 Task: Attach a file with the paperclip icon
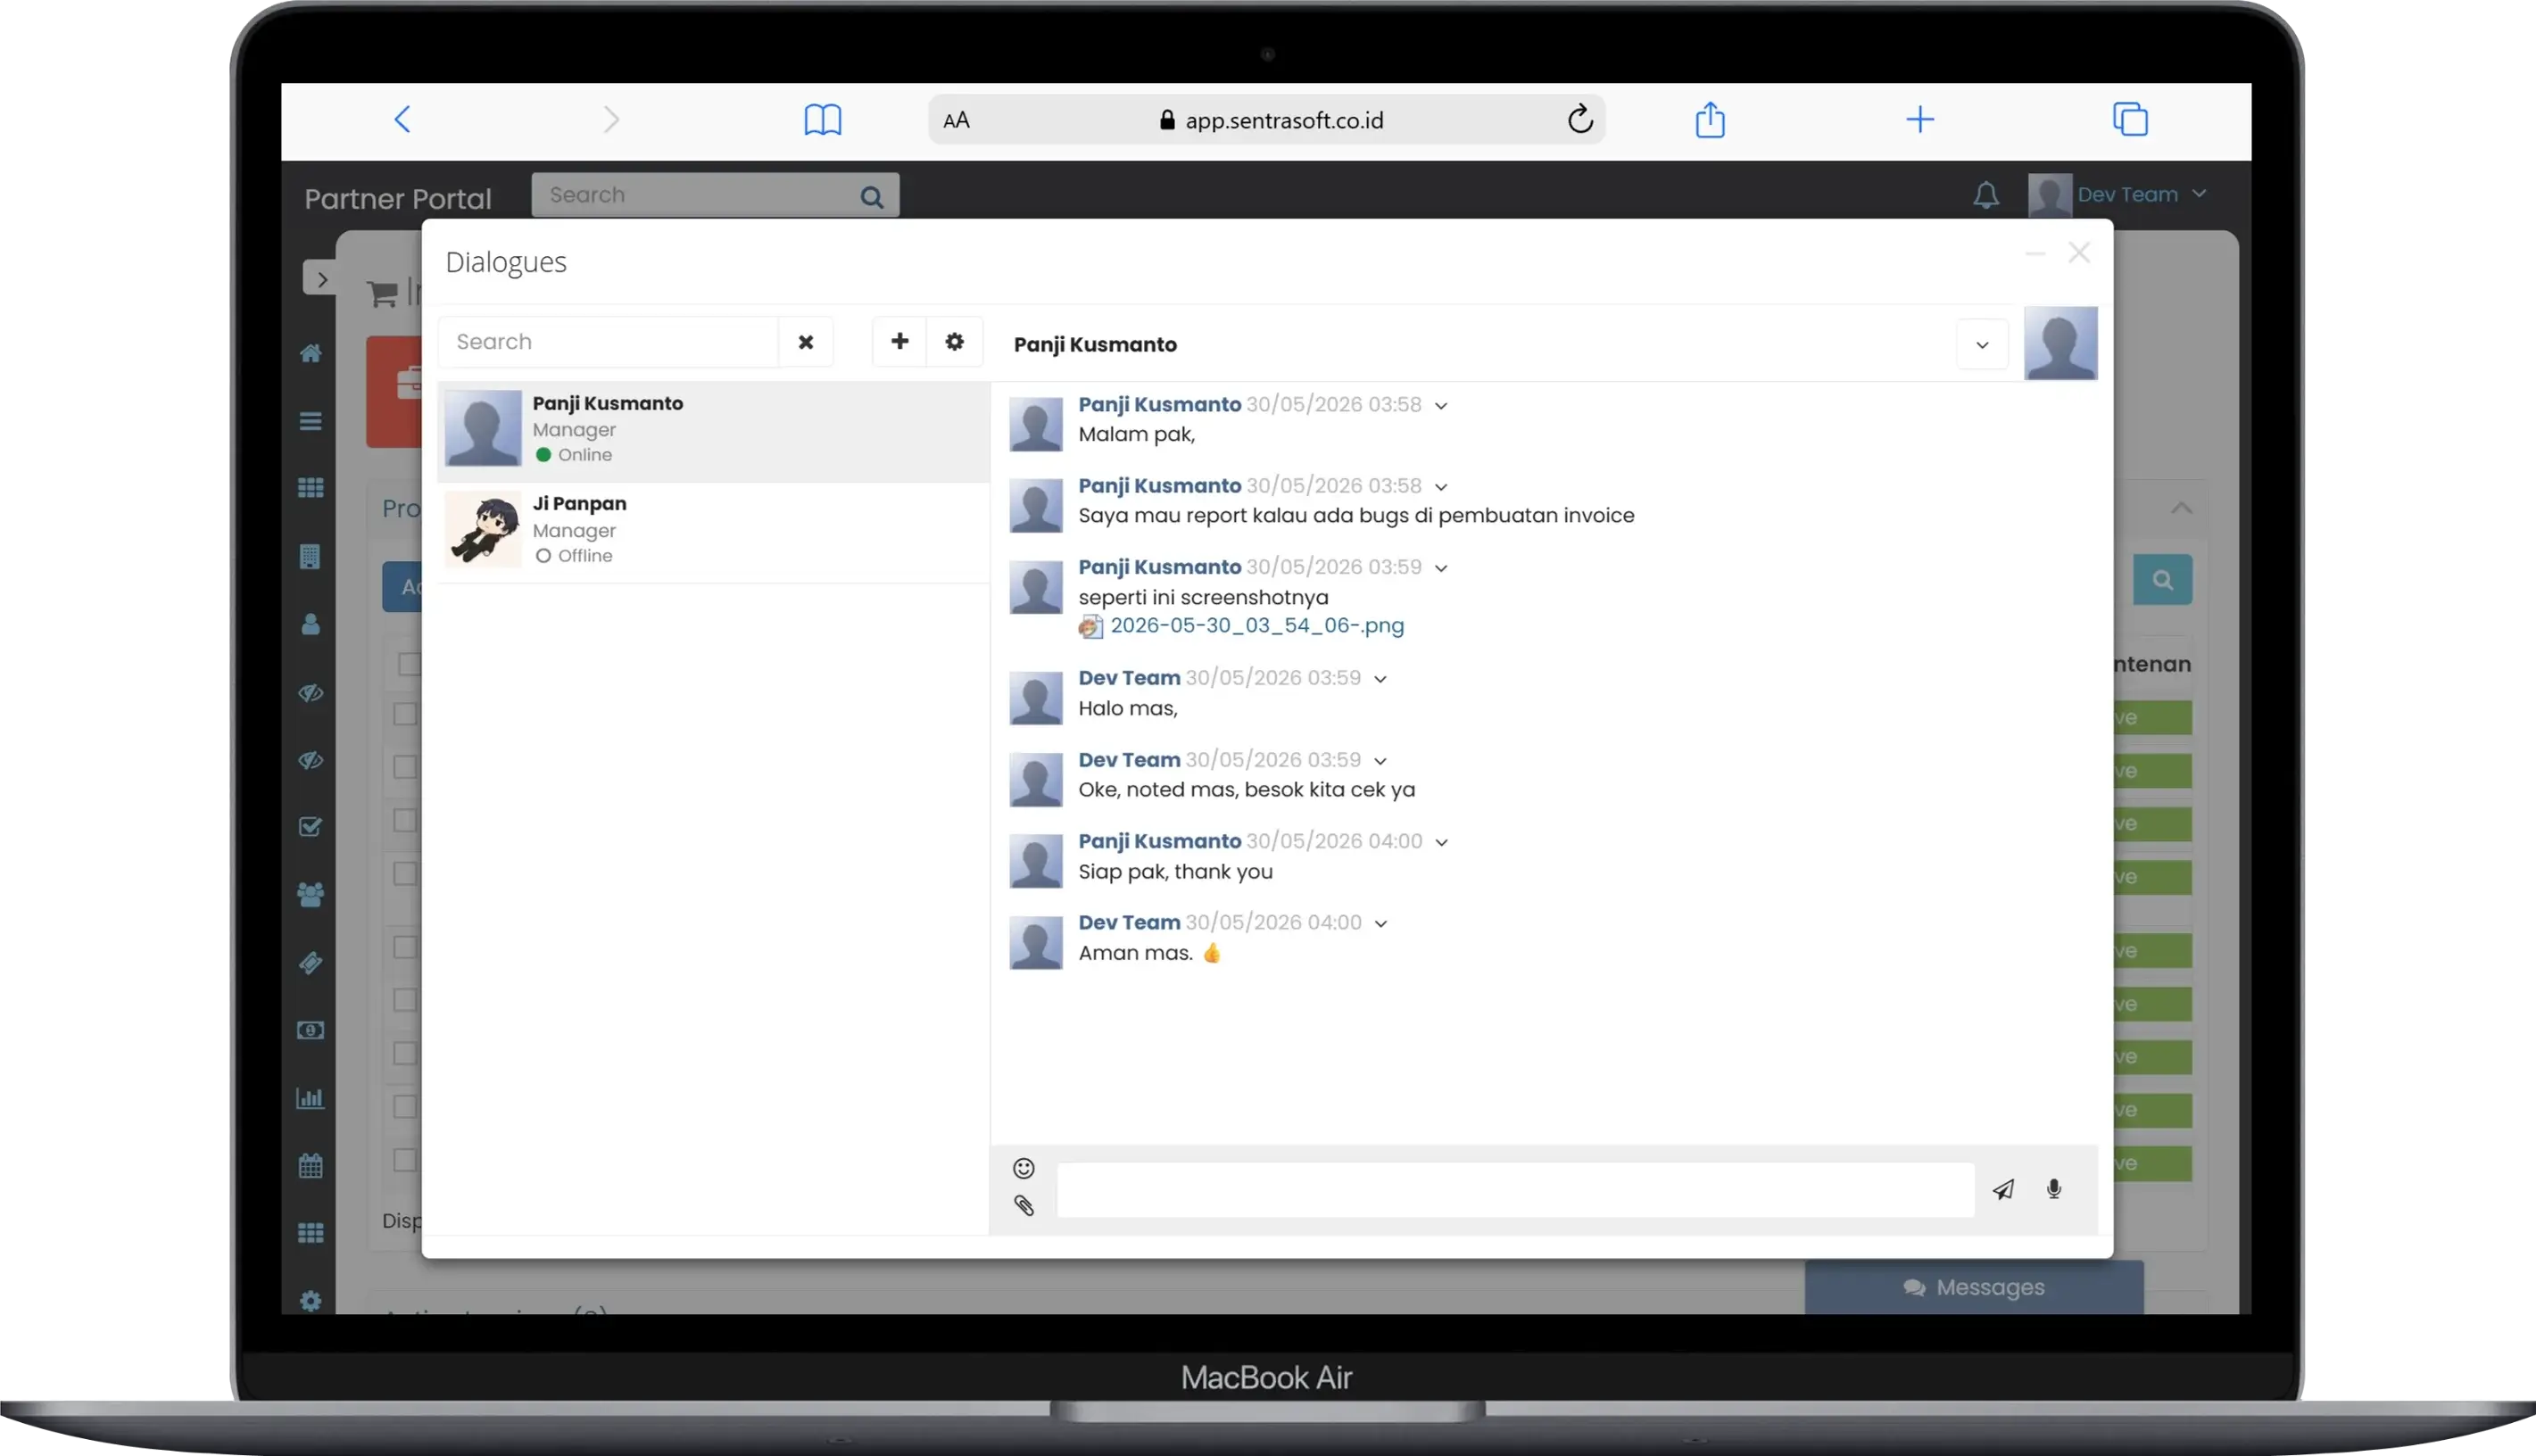coord(1023,1206)
